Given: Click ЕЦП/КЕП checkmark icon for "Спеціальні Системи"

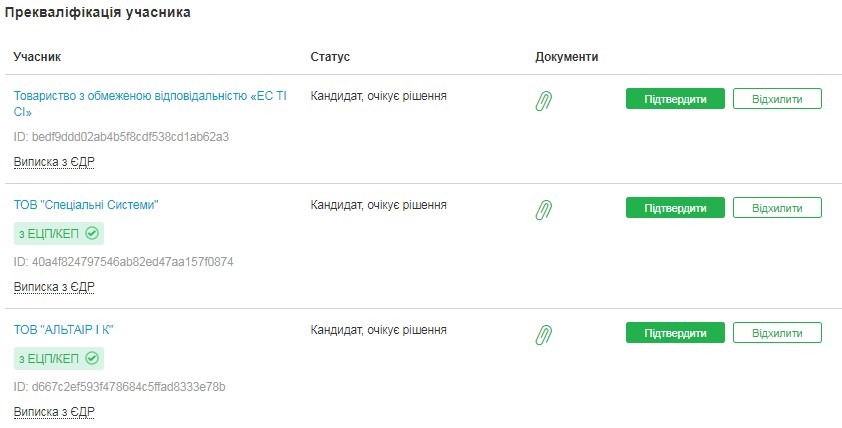Looking at the screenshot, I should 92,233.
